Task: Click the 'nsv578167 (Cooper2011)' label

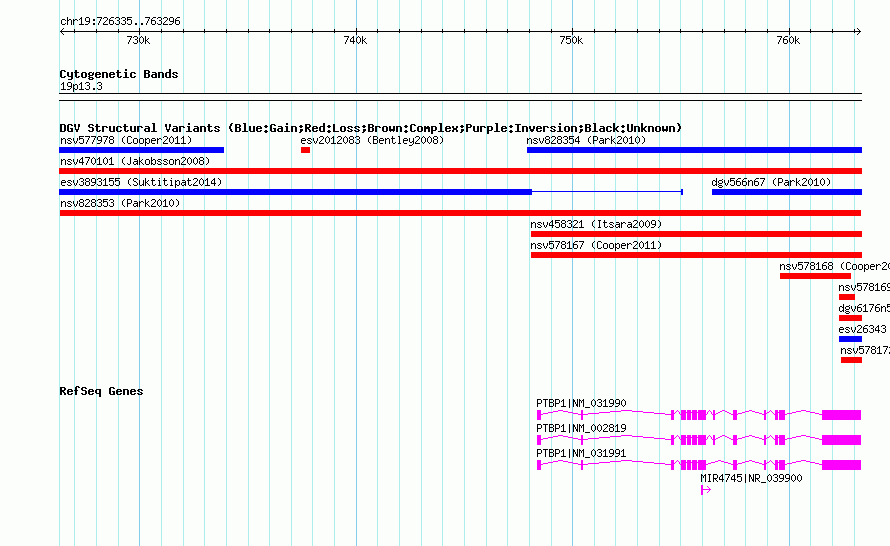Action: coord(596,245)
